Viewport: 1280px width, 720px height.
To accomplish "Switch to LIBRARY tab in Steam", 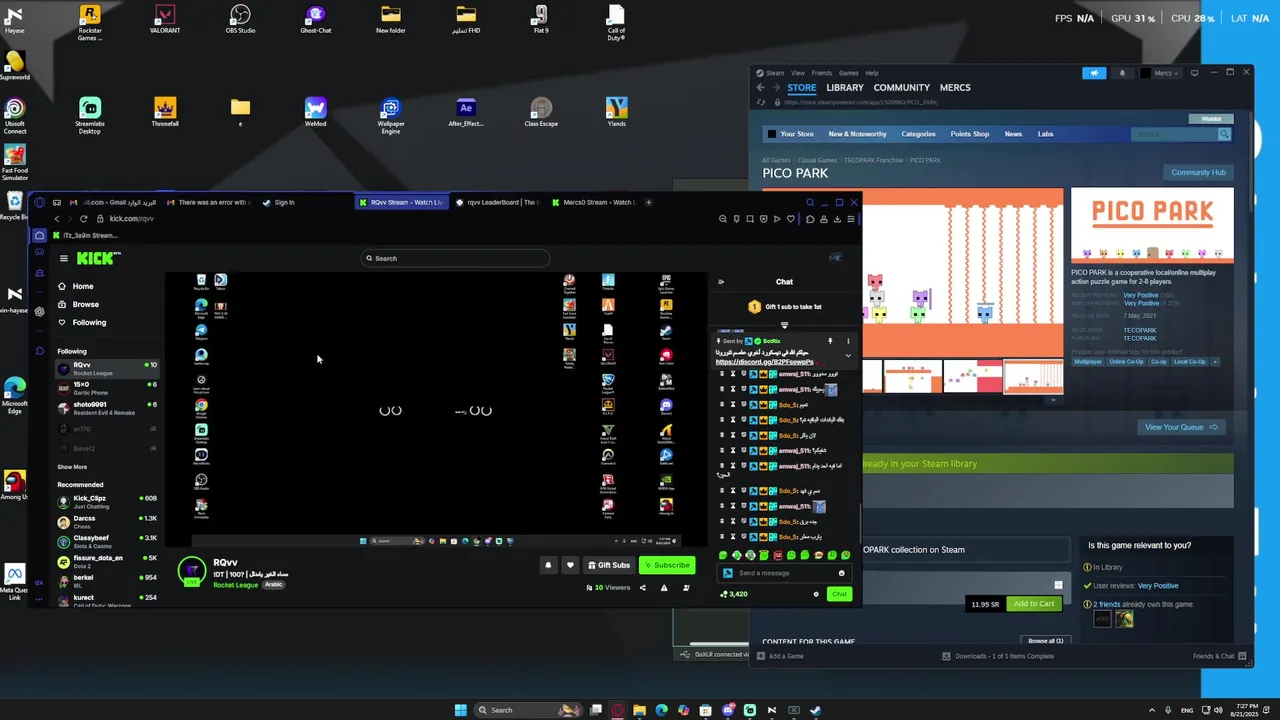I will coord(845,88).
